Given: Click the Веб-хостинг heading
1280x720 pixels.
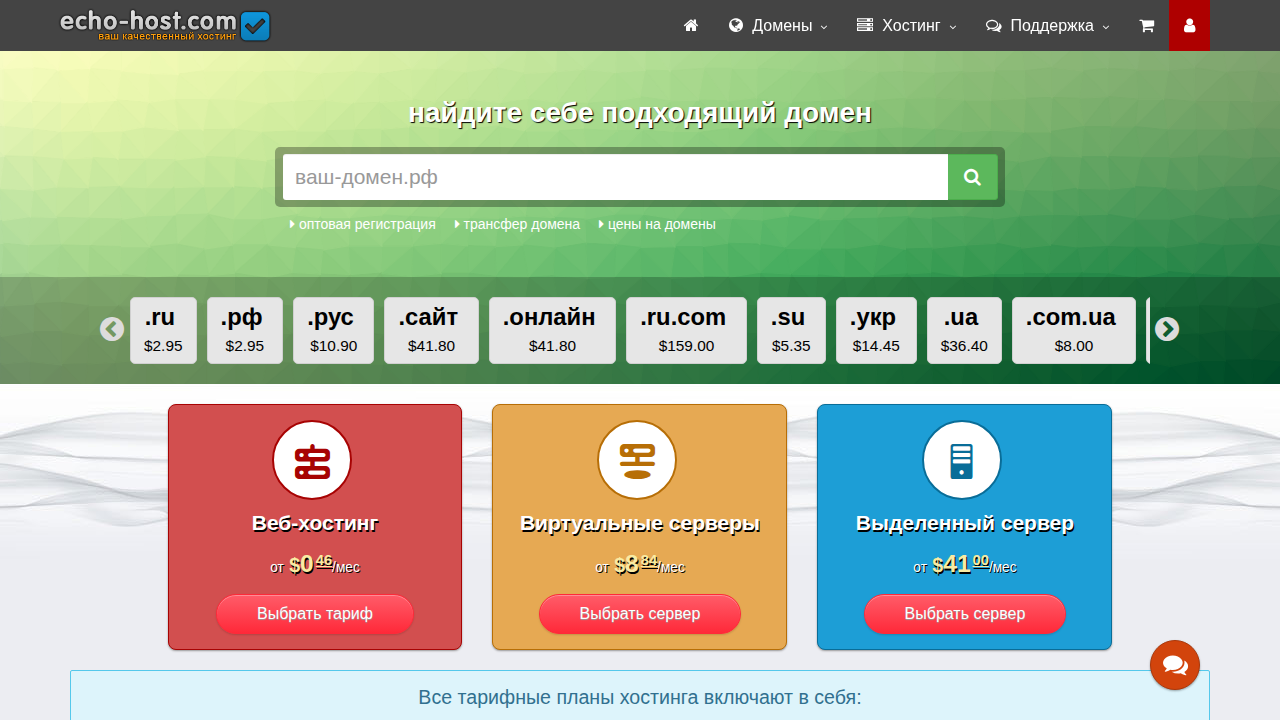Looking at the screenshot, I should coord(315,523).
